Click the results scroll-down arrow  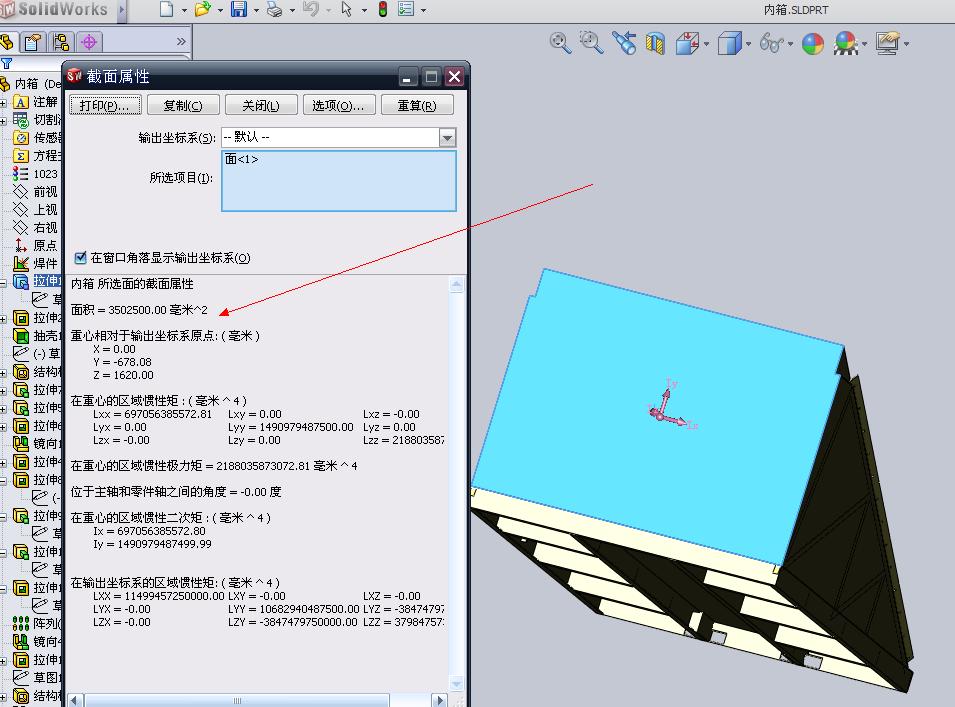pos(456,683)
